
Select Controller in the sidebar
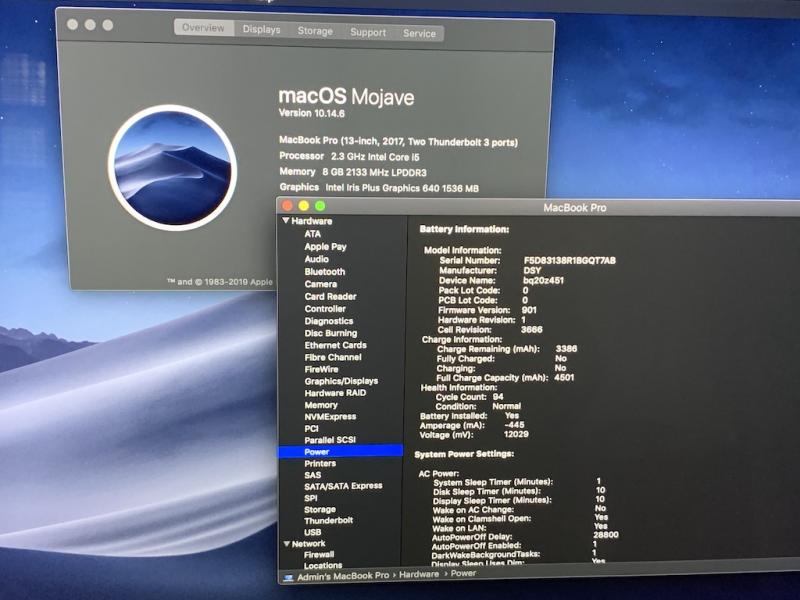[325, 309]
